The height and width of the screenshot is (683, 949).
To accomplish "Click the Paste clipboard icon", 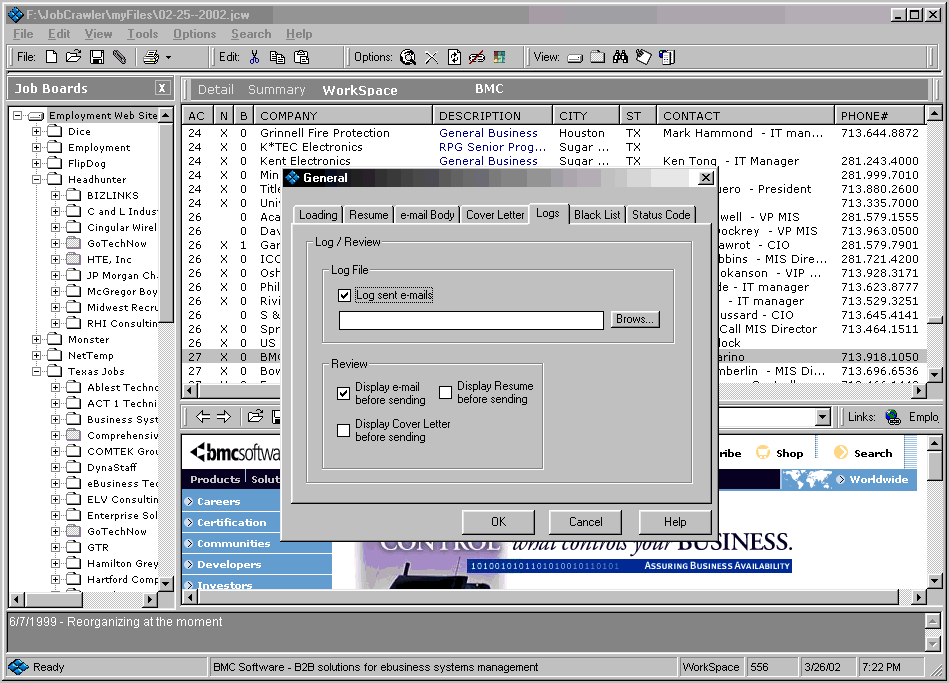I will coord(301,58).
